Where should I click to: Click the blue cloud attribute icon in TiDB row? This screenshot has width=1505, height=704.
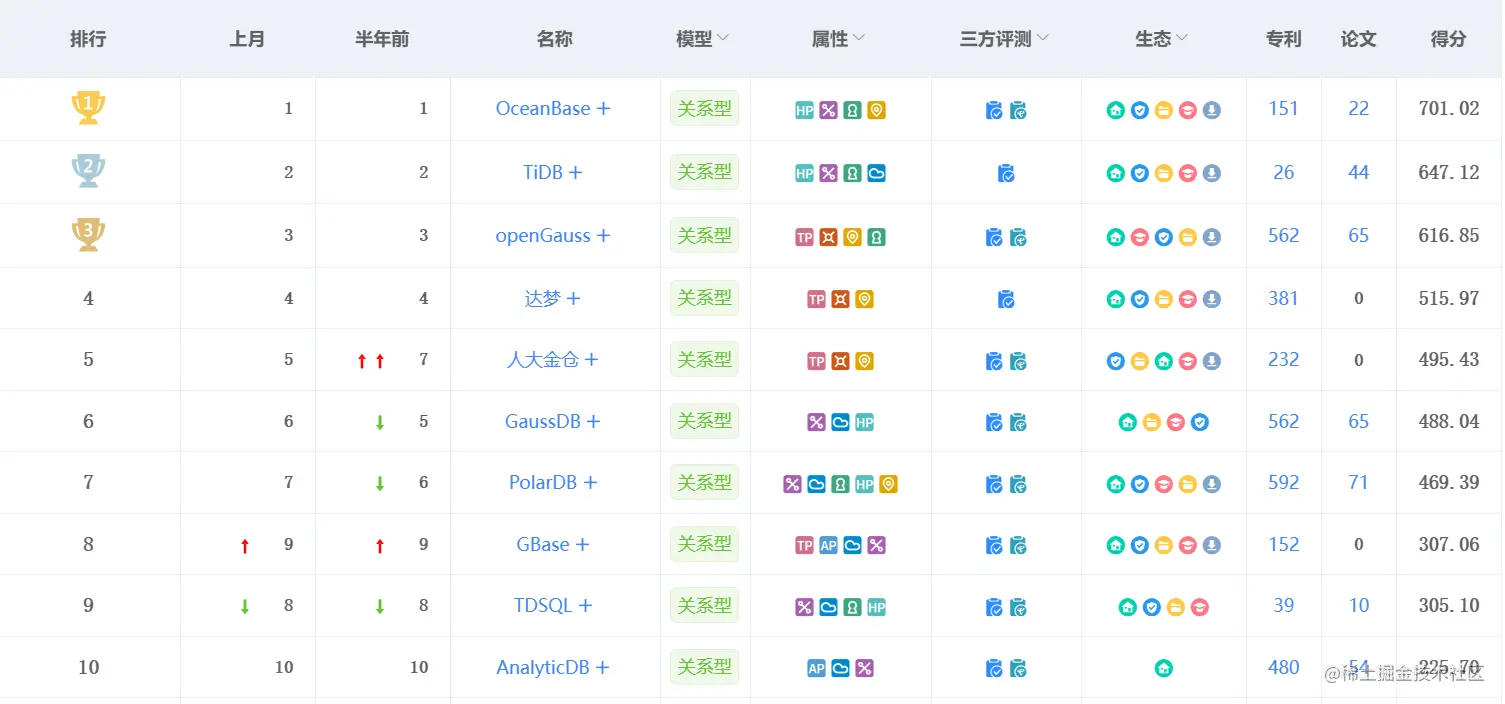(x=876, y=173)
